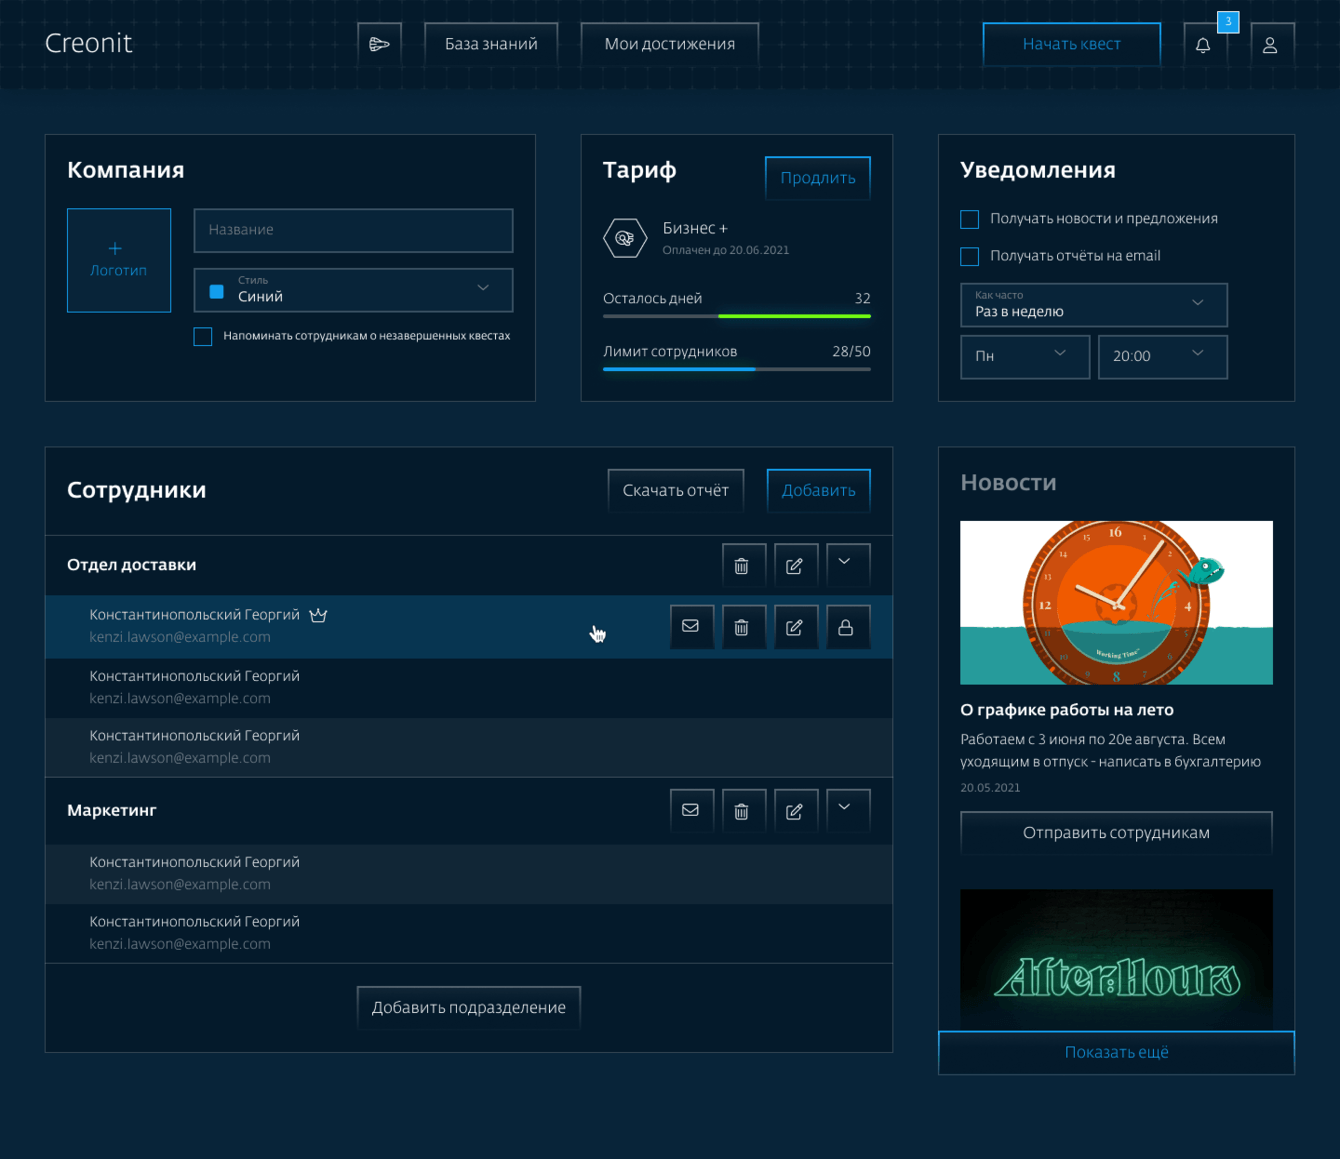This screenshot has height=1159, width=1340.
Task: Send email to Маркетинг department
Action: coord(690,811)
